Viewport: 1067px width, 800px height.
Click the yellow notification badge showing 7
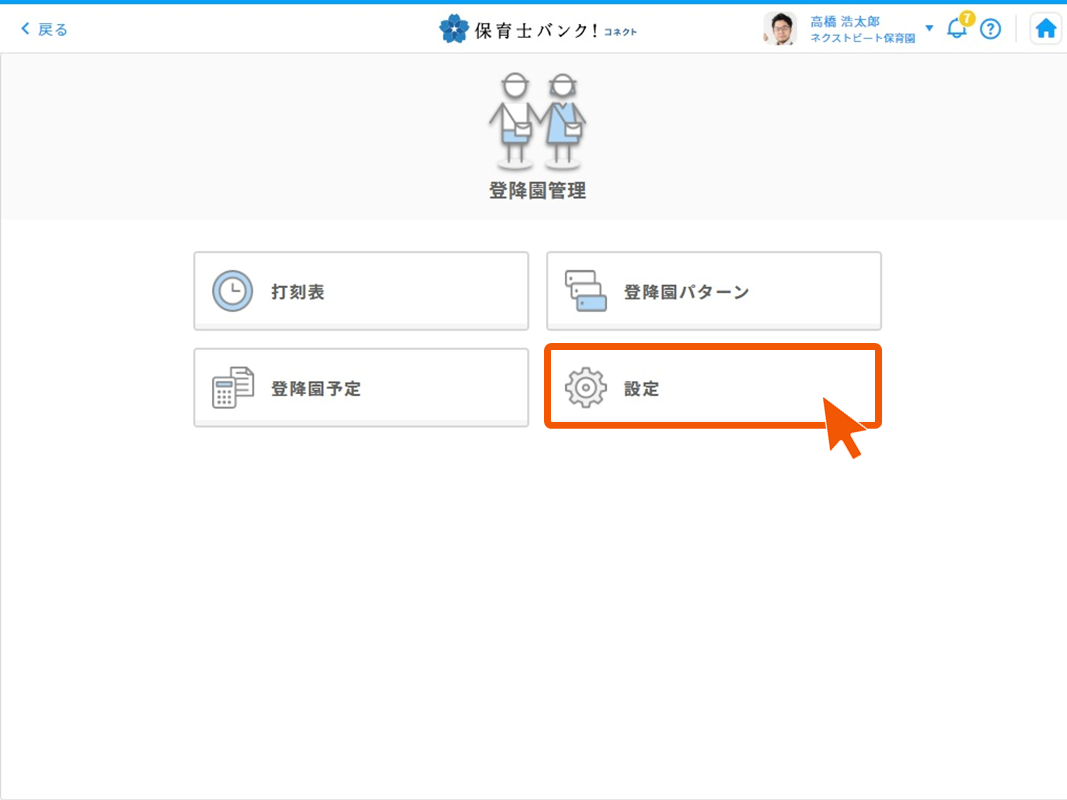(x=966, y=16)
